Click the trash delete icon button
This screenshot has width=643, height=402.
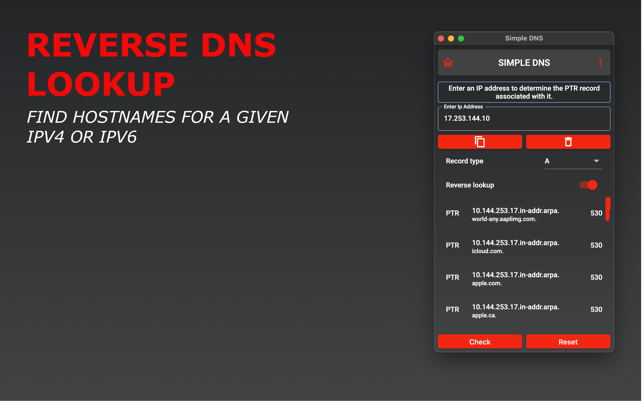pos(568,142)
